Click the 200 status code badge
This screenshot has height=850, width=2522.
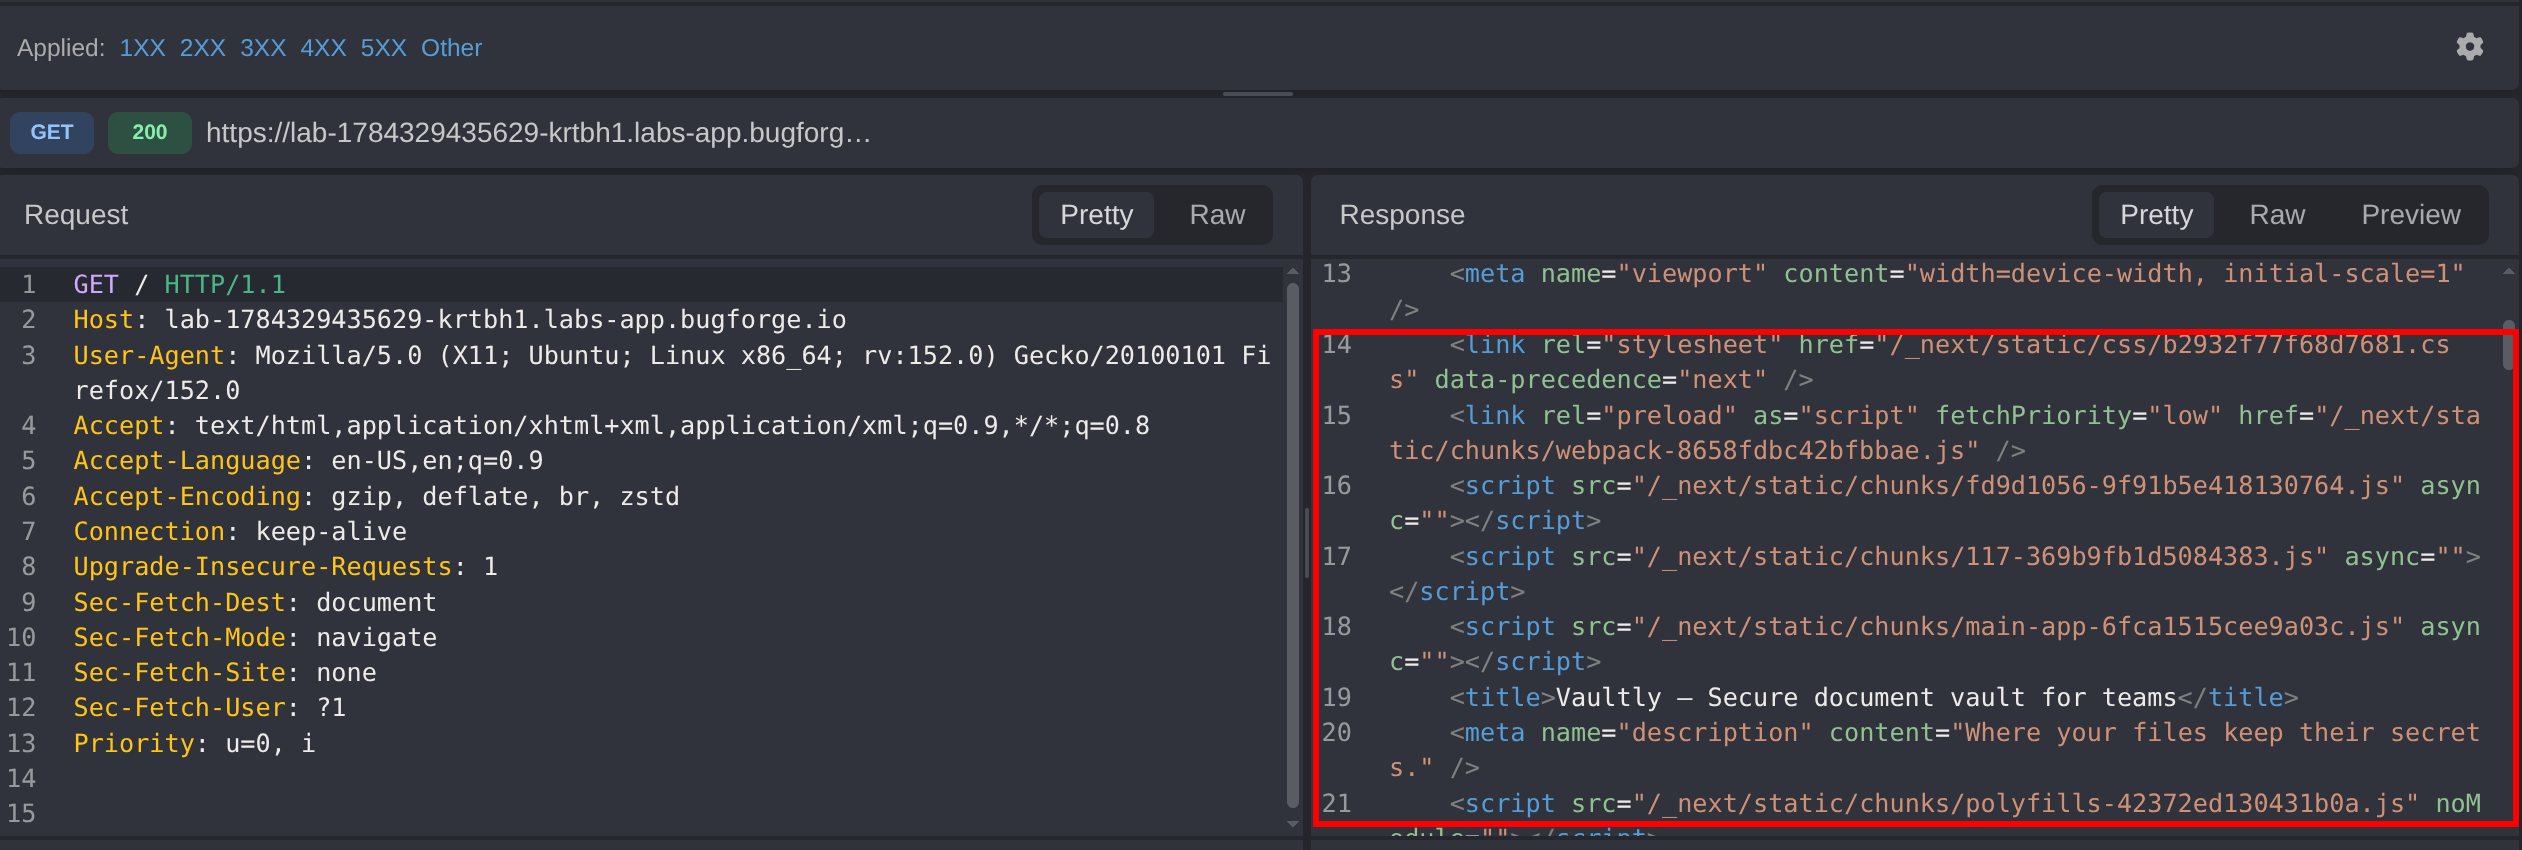click(x=149, y=132)
